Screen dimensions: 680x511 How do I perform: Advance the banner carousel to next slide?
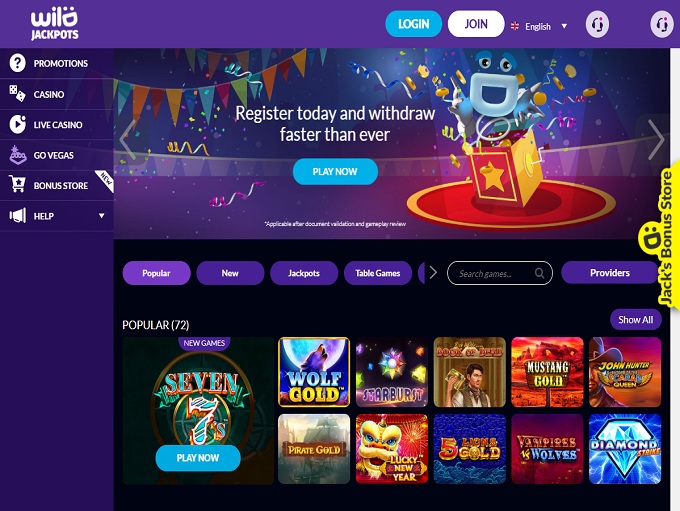click(x=656, y=140)
